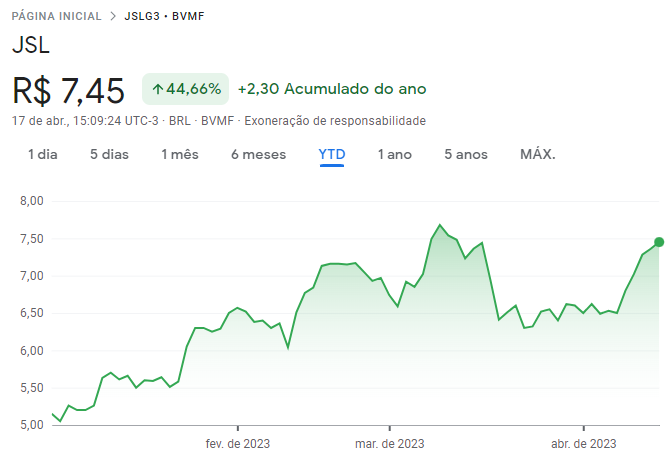Viewport: 670px width, 456px height.
Task: Click the R$ 7,45 price value
Action: [68, 91]
